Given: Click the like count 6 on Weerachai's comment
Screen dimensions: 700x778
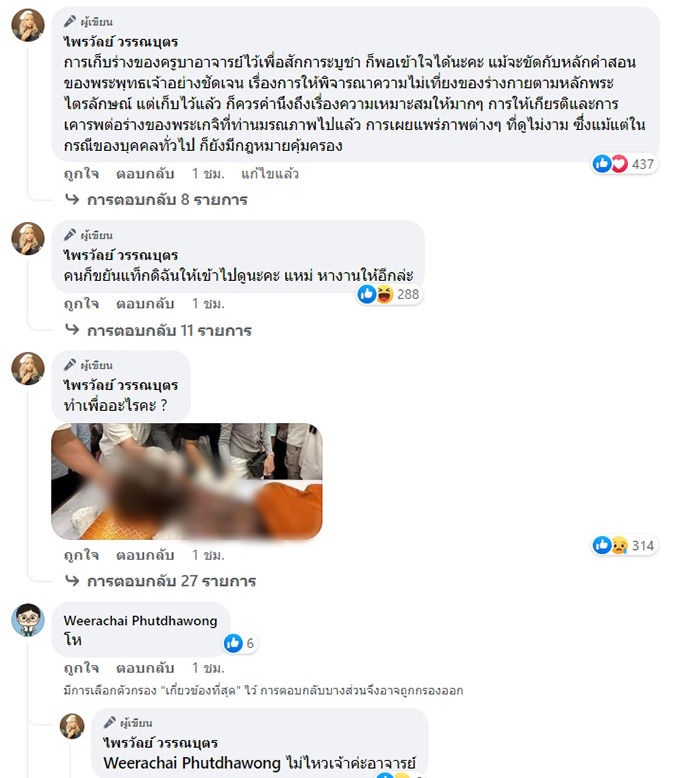Looking at the screenshot, I should (240, 643).
